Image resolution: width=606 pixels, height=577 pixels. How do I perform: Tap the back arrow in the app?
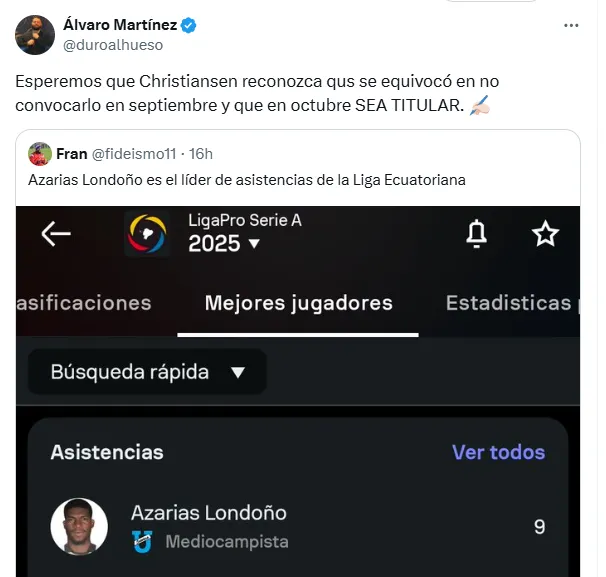[x=56, y=234]
